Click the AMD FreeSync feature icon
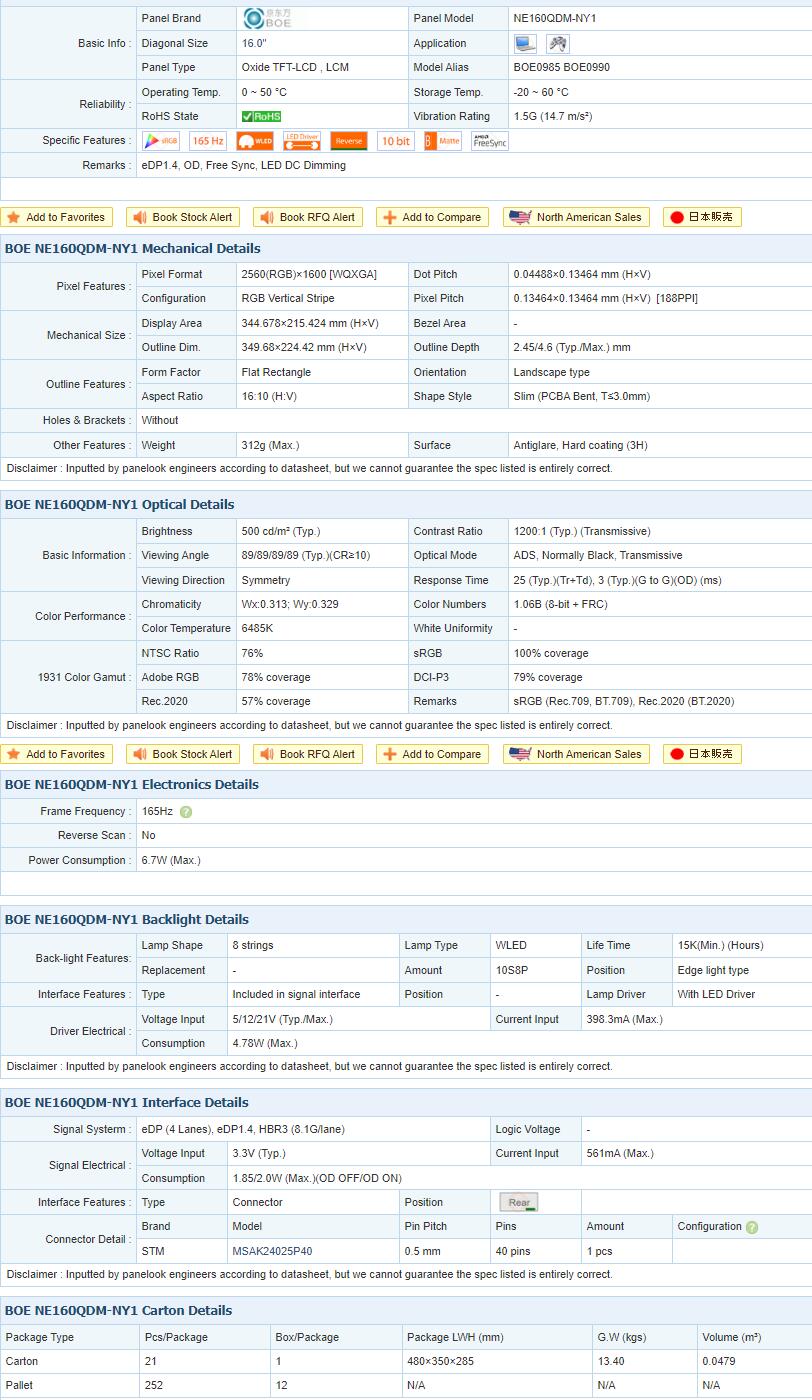812x1400 pixels. pyautogui.click(x=490, y=141)
